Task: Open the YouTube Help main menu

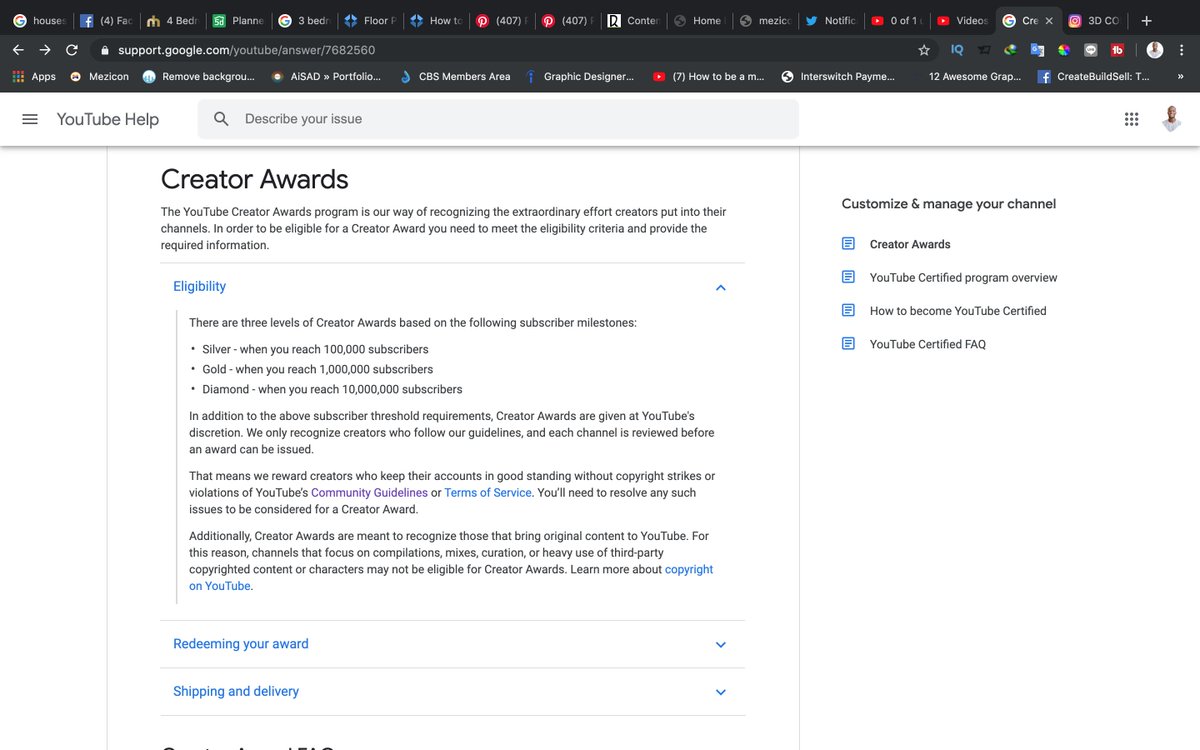Action: tap(30, 119)
